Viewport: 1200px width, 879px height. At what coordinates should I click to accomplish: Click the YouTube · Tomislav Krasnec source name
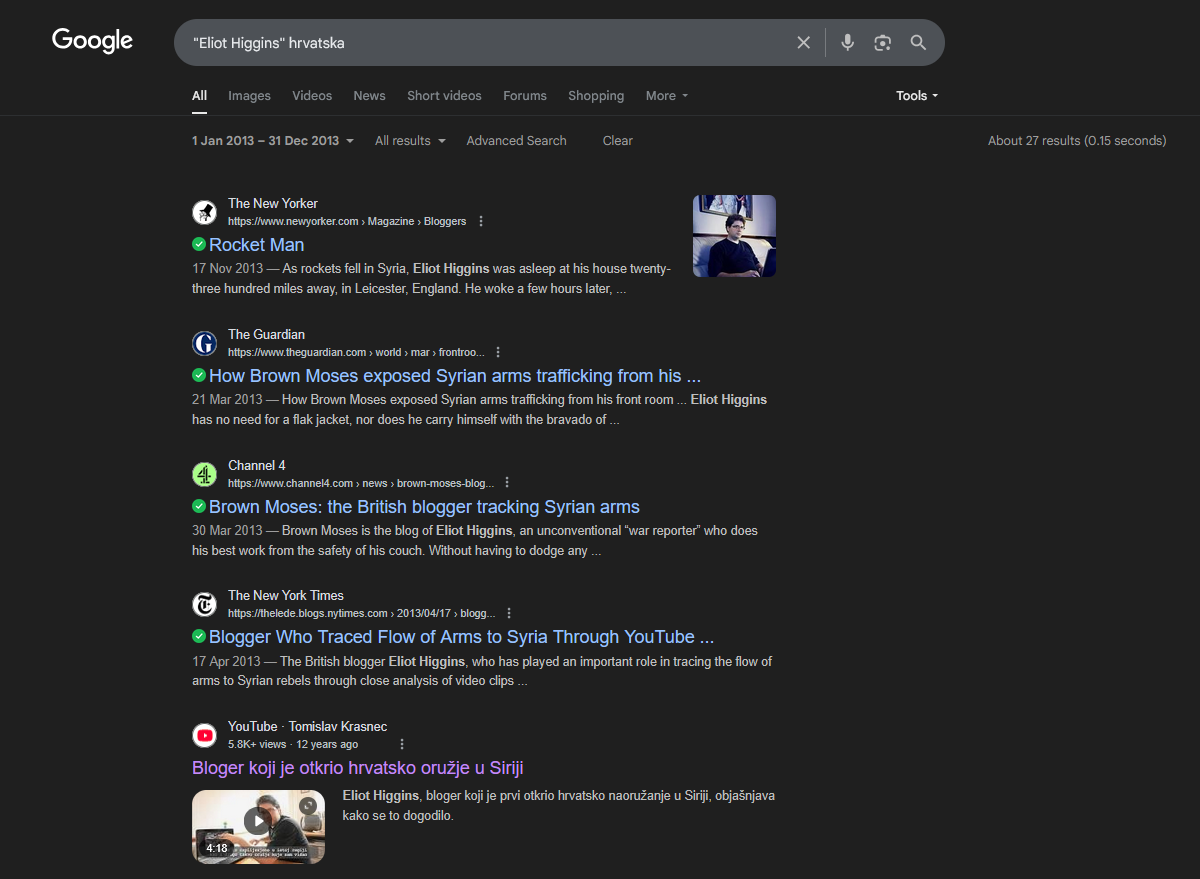point(307,726)
